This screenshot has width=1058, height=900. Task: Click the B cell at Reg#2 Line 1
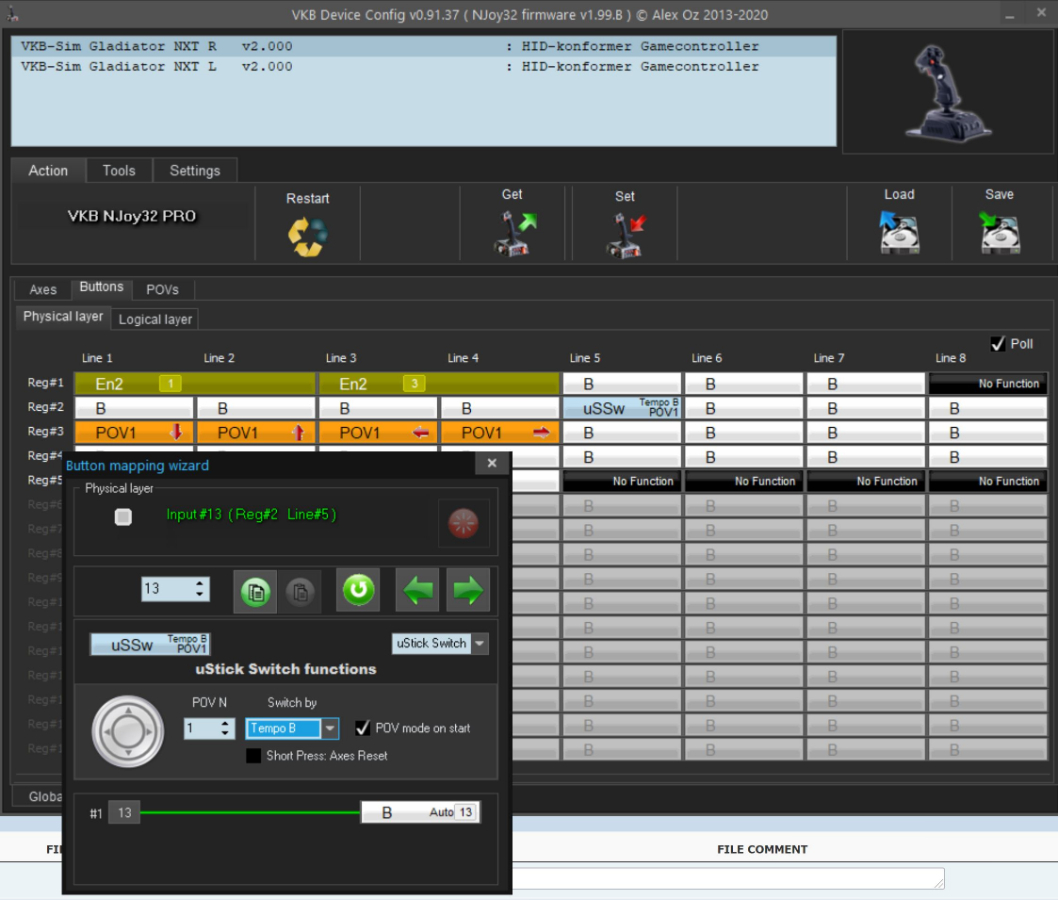click(x=134, y=408)
